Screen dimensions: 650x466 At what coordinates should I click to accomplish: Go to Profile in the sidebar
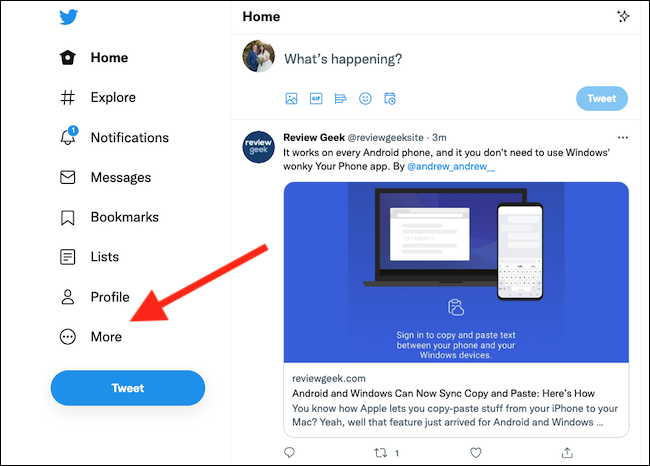pos(95,297)
